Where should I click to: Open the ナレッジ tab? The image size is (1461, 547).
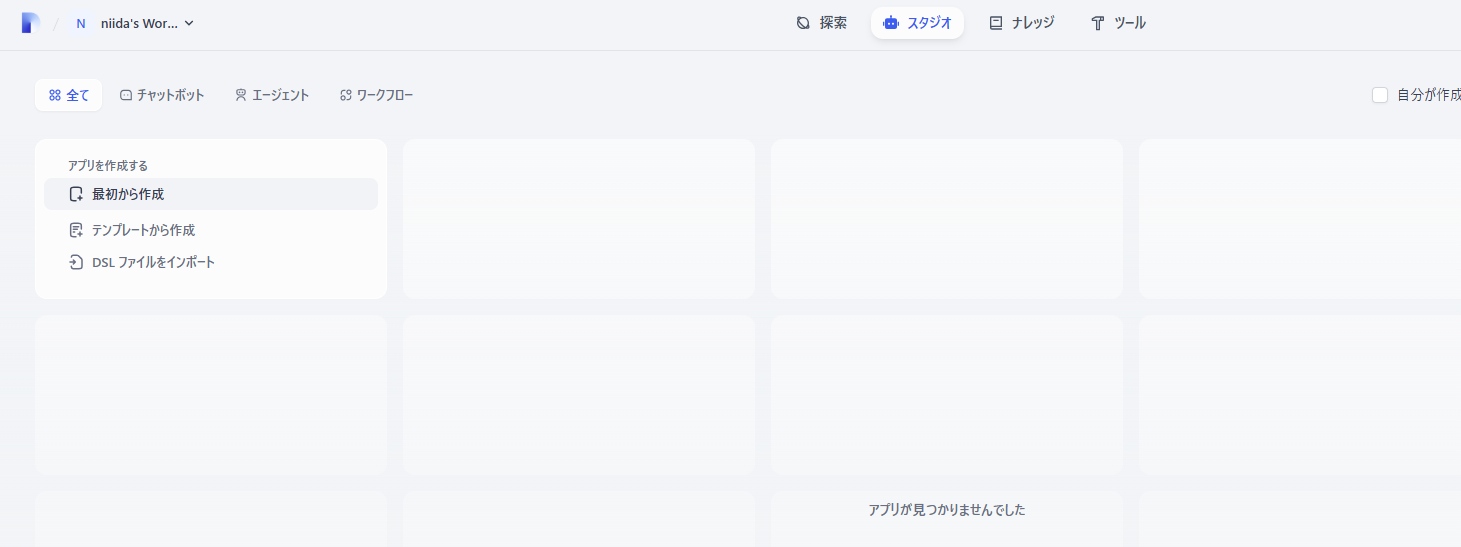(1022, 23)
